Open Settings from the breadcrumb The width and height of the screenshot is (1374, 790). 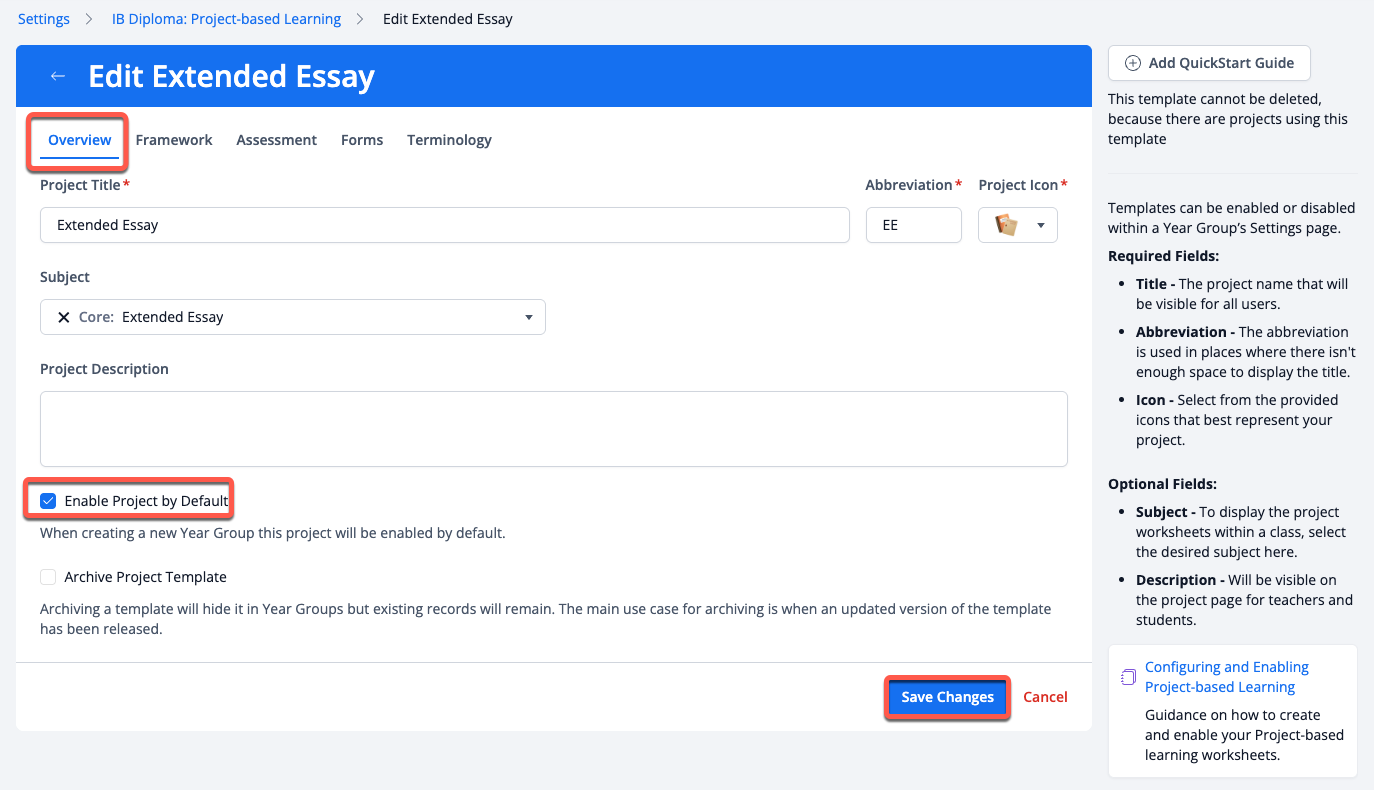click(x=44, y=19)
